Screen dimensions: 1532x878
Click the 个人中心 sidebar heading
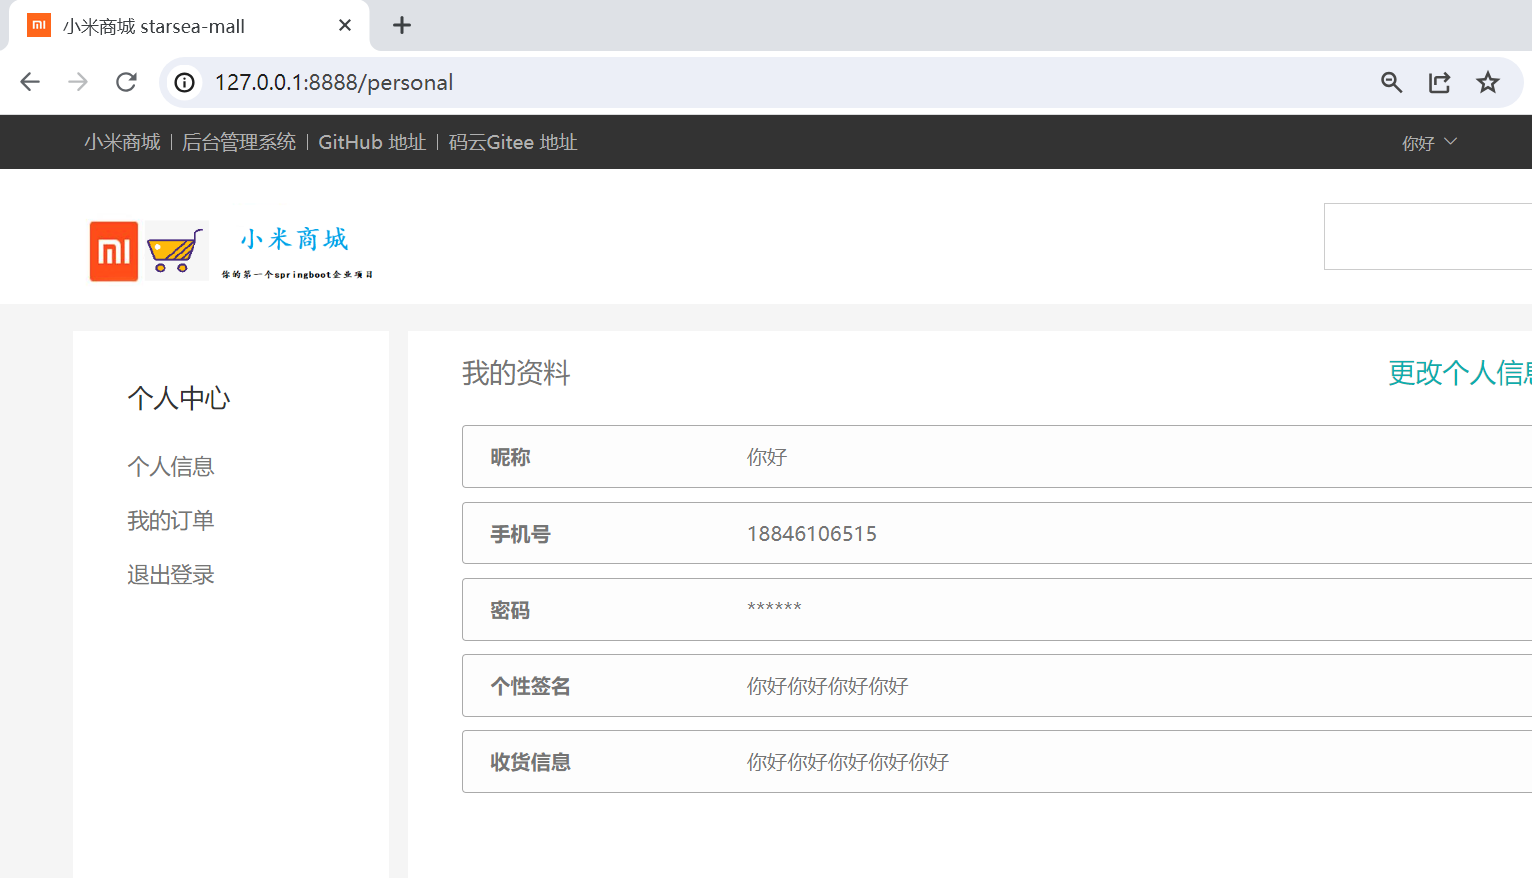179,398
